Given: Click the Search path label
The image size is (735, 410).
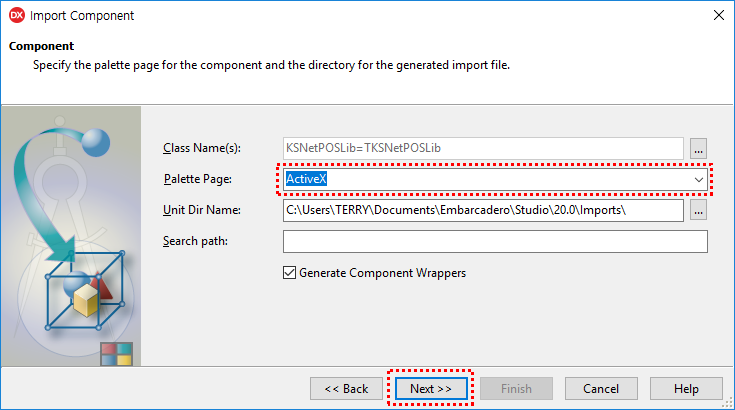Looking at the screenshot, I should point(195,241).
